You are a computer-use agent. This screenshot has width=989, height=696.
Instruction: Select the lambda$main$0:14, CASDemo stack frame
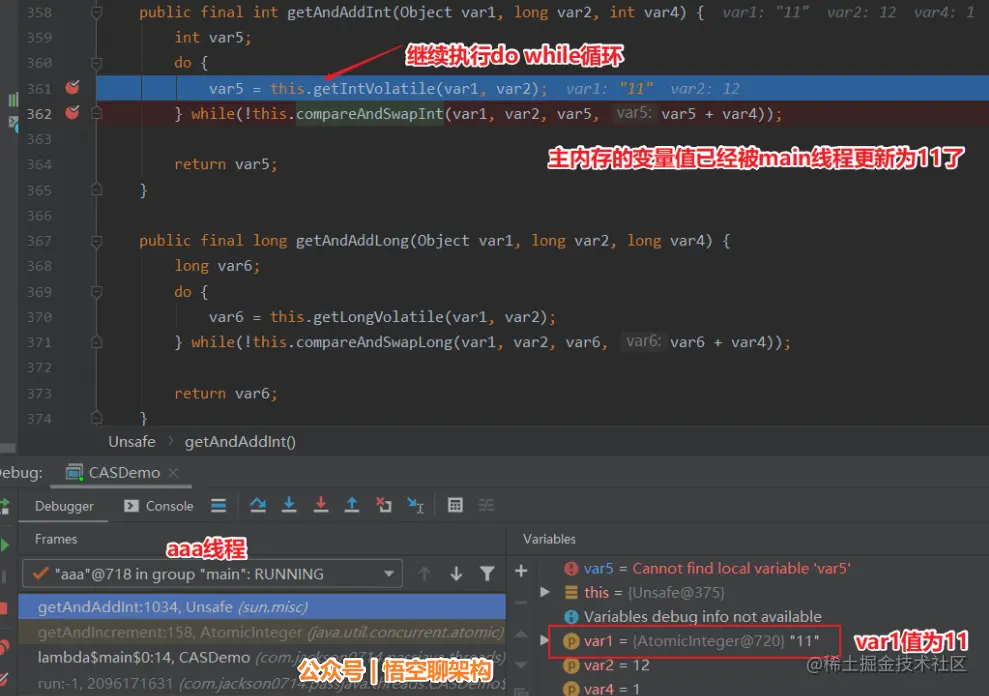(x=262, y=657)
